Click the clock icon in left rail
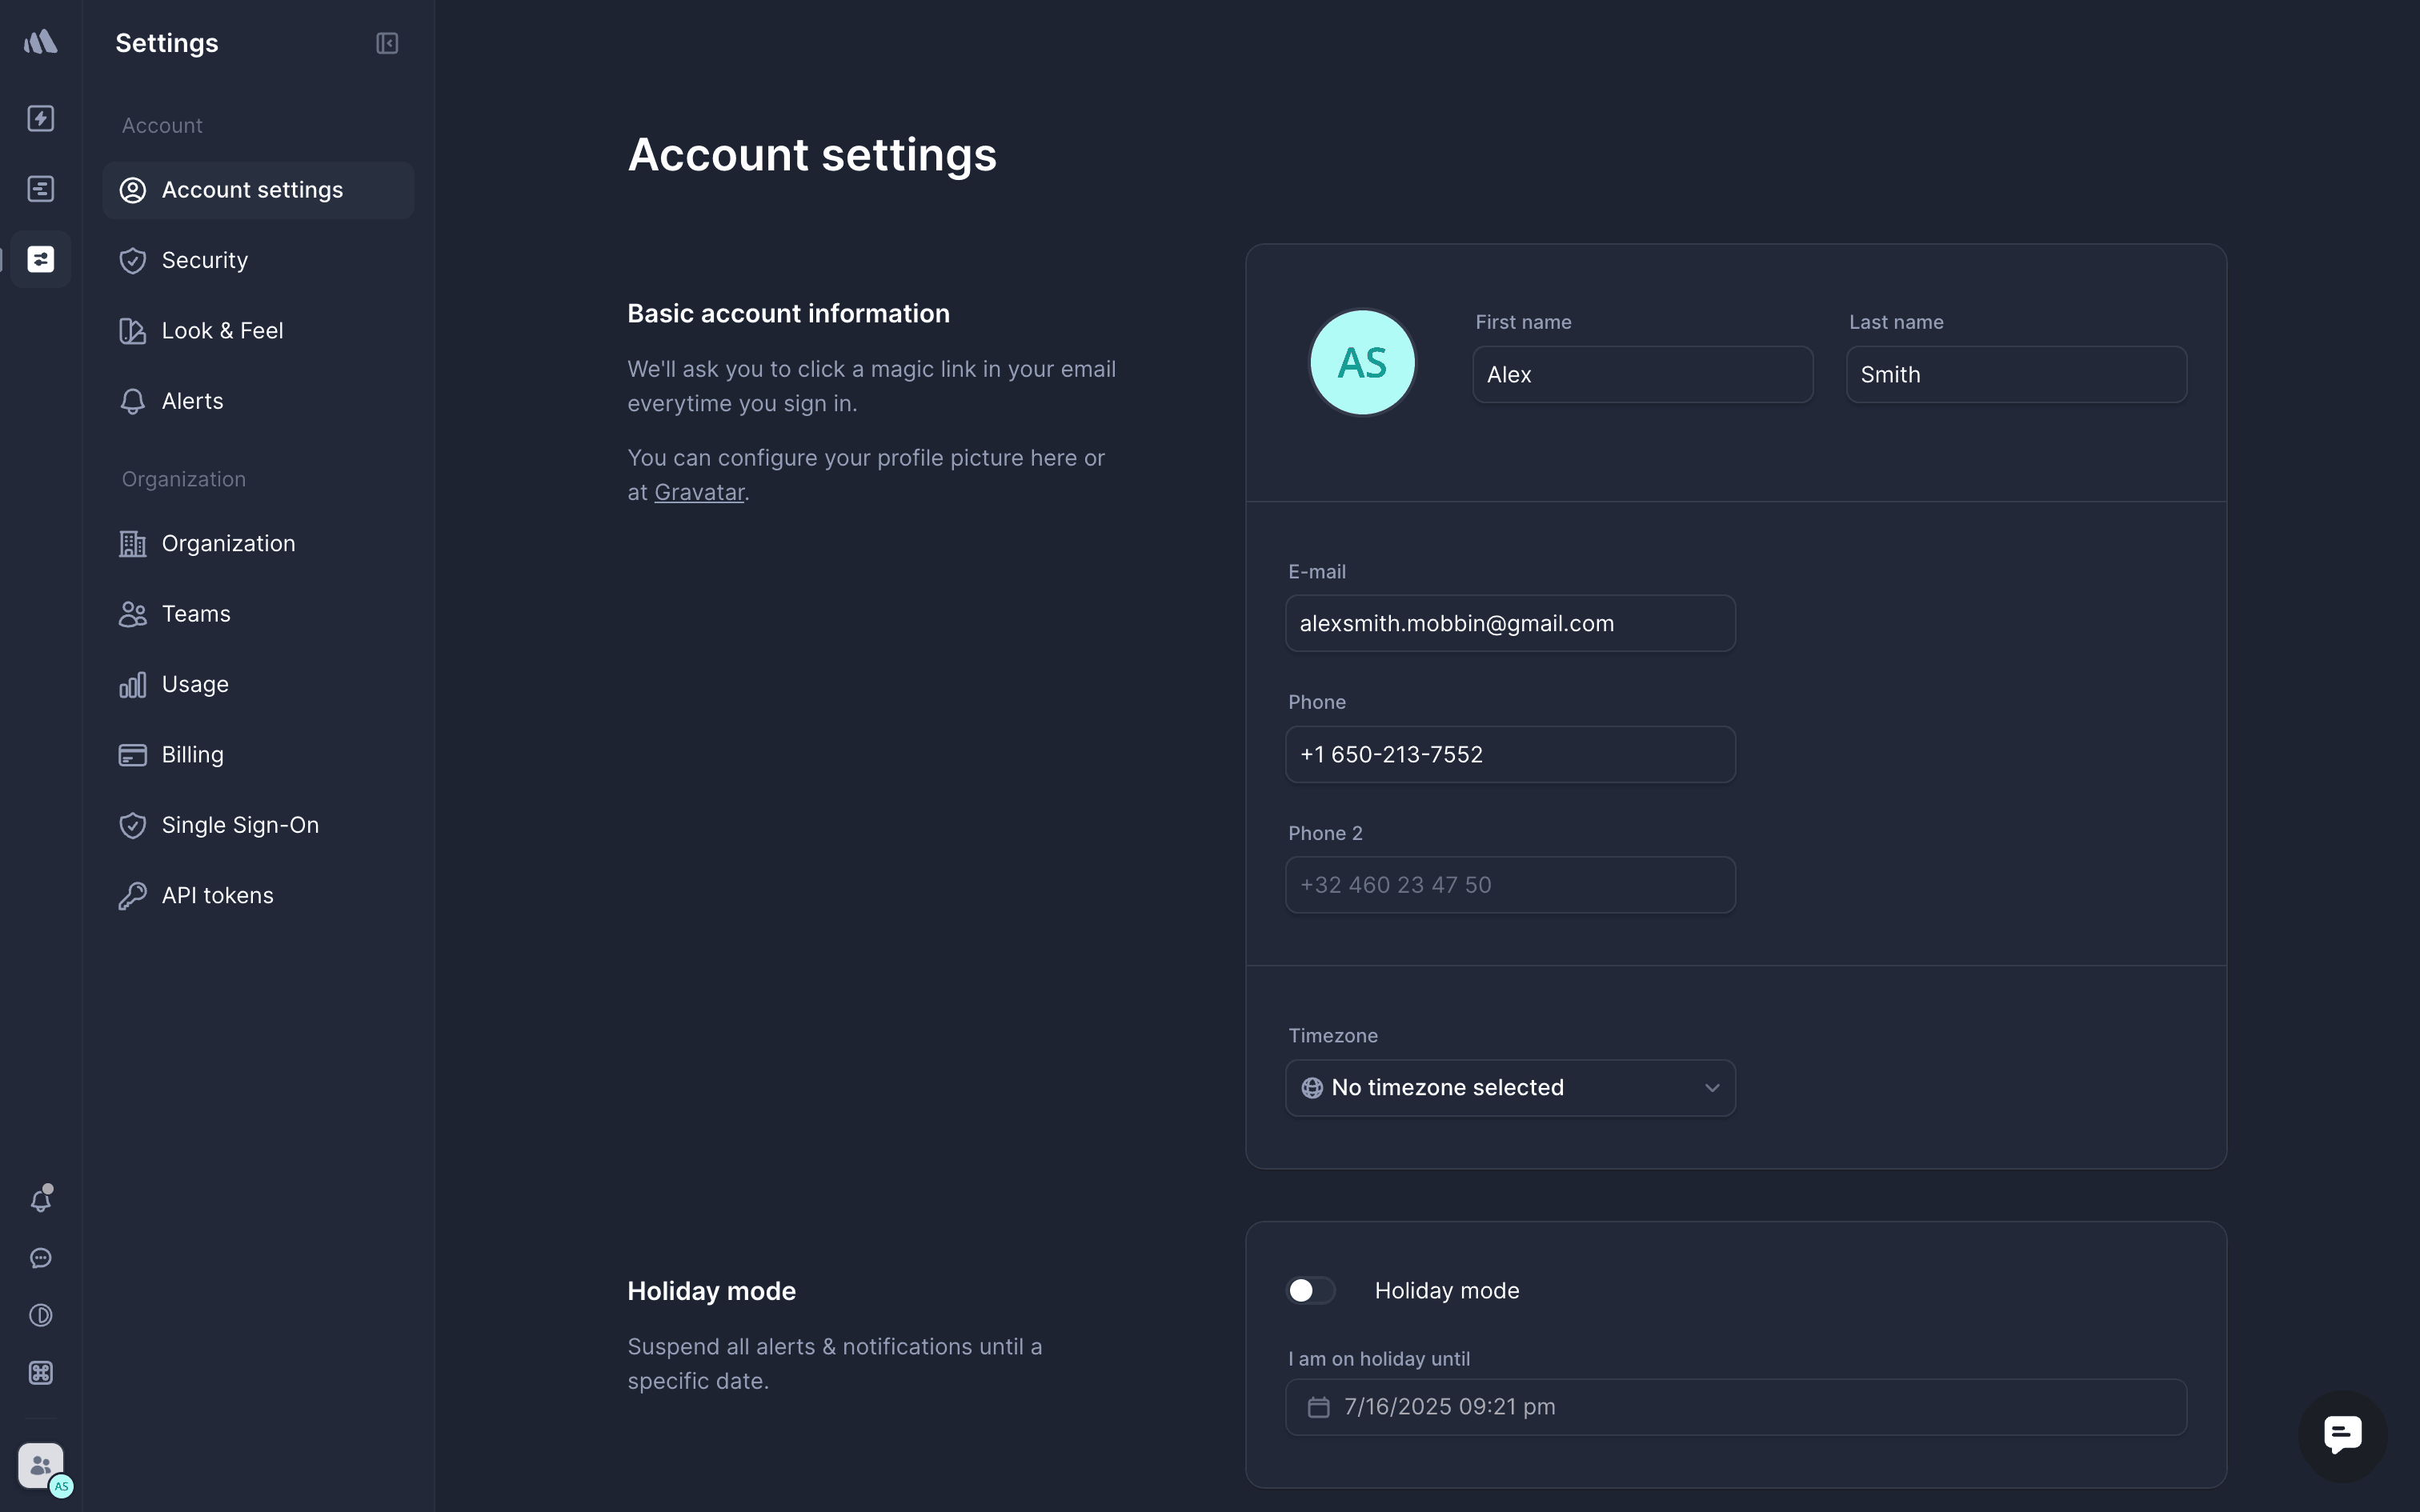 tap(41, 1315)
